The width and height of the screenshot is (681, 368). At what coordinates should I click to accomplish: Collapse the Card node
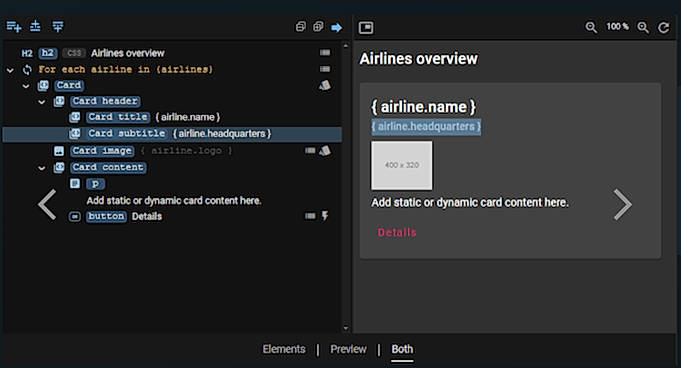tap(26, 86)
